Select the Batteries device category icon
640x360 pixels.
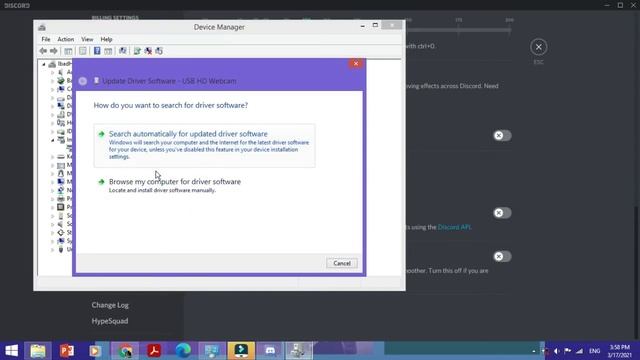pyautogui.click(x=61, y=80)
